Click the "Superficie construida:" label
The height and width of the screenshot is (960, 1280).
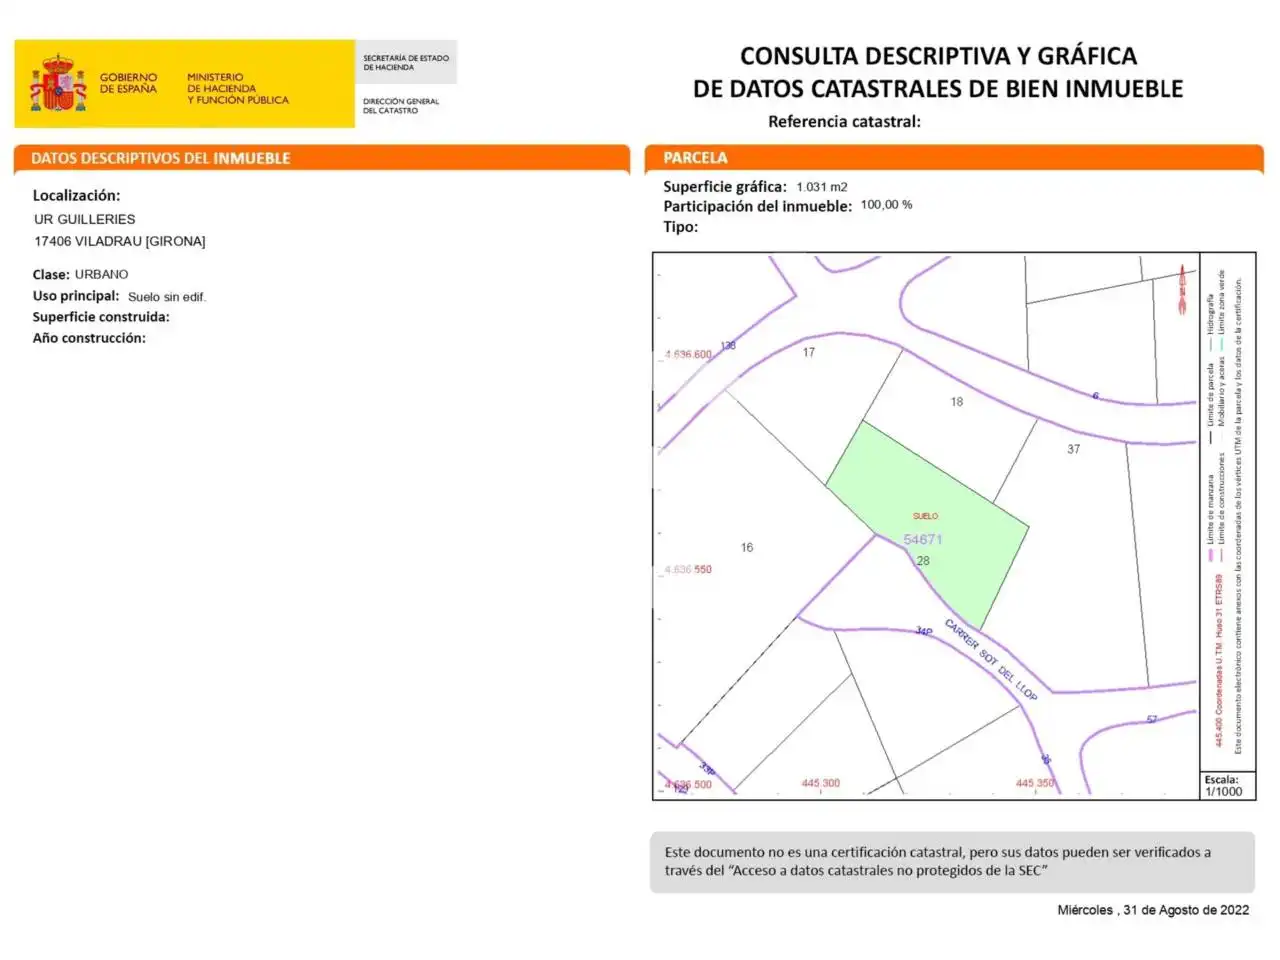coord(101,317)
